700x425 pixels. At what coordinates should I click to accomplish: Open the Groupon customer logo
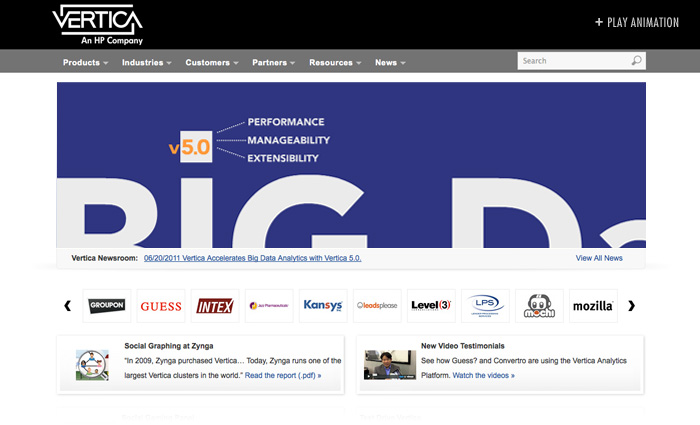(x=106, y=306)
